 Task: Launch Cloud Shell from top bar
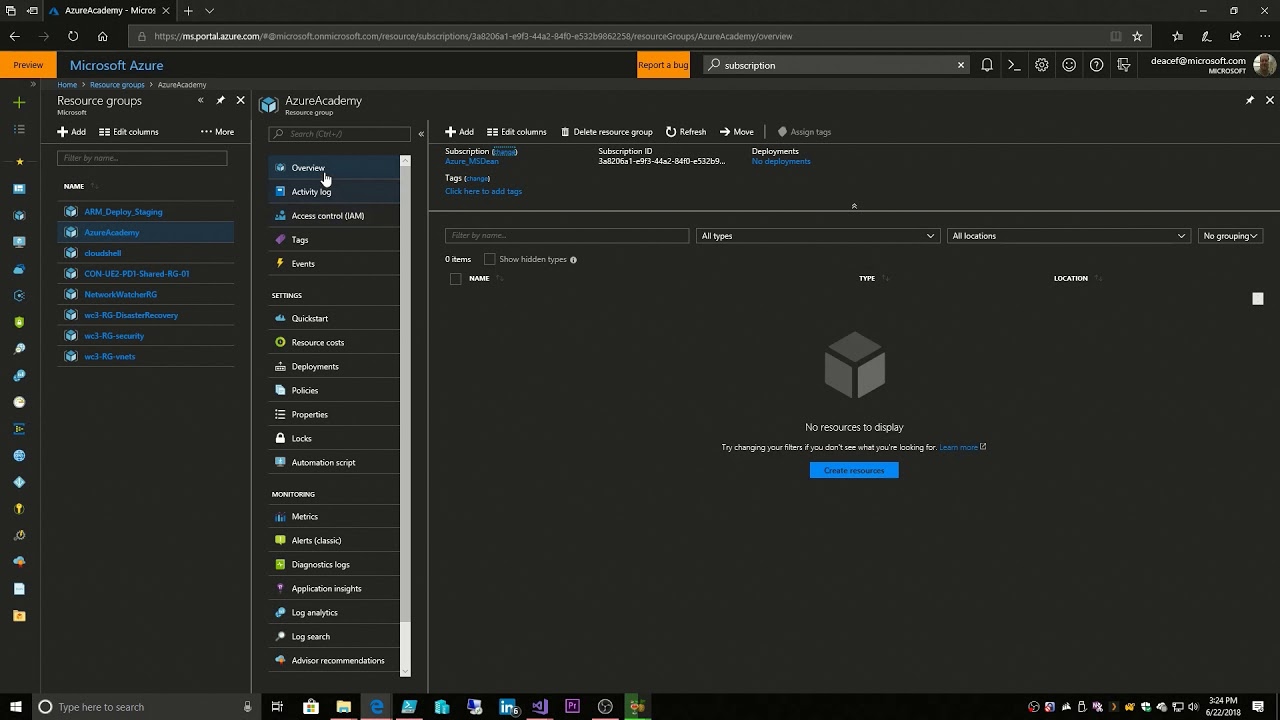pos(1014,65)
